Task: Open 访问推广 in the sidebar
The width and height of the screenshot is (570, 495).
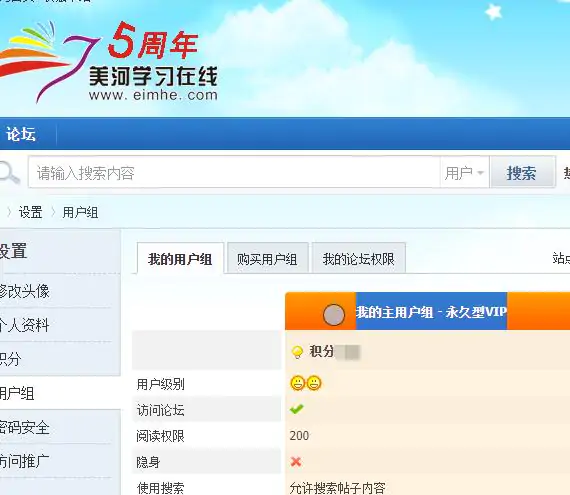Action: [25, 462]
